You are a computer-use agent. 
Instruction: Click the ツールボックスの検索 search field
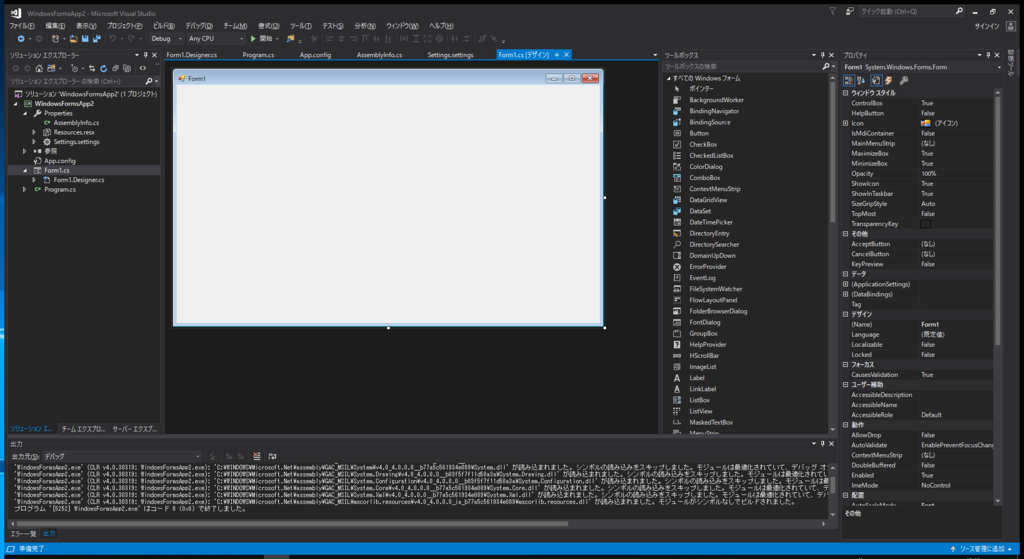click(742, 67)
